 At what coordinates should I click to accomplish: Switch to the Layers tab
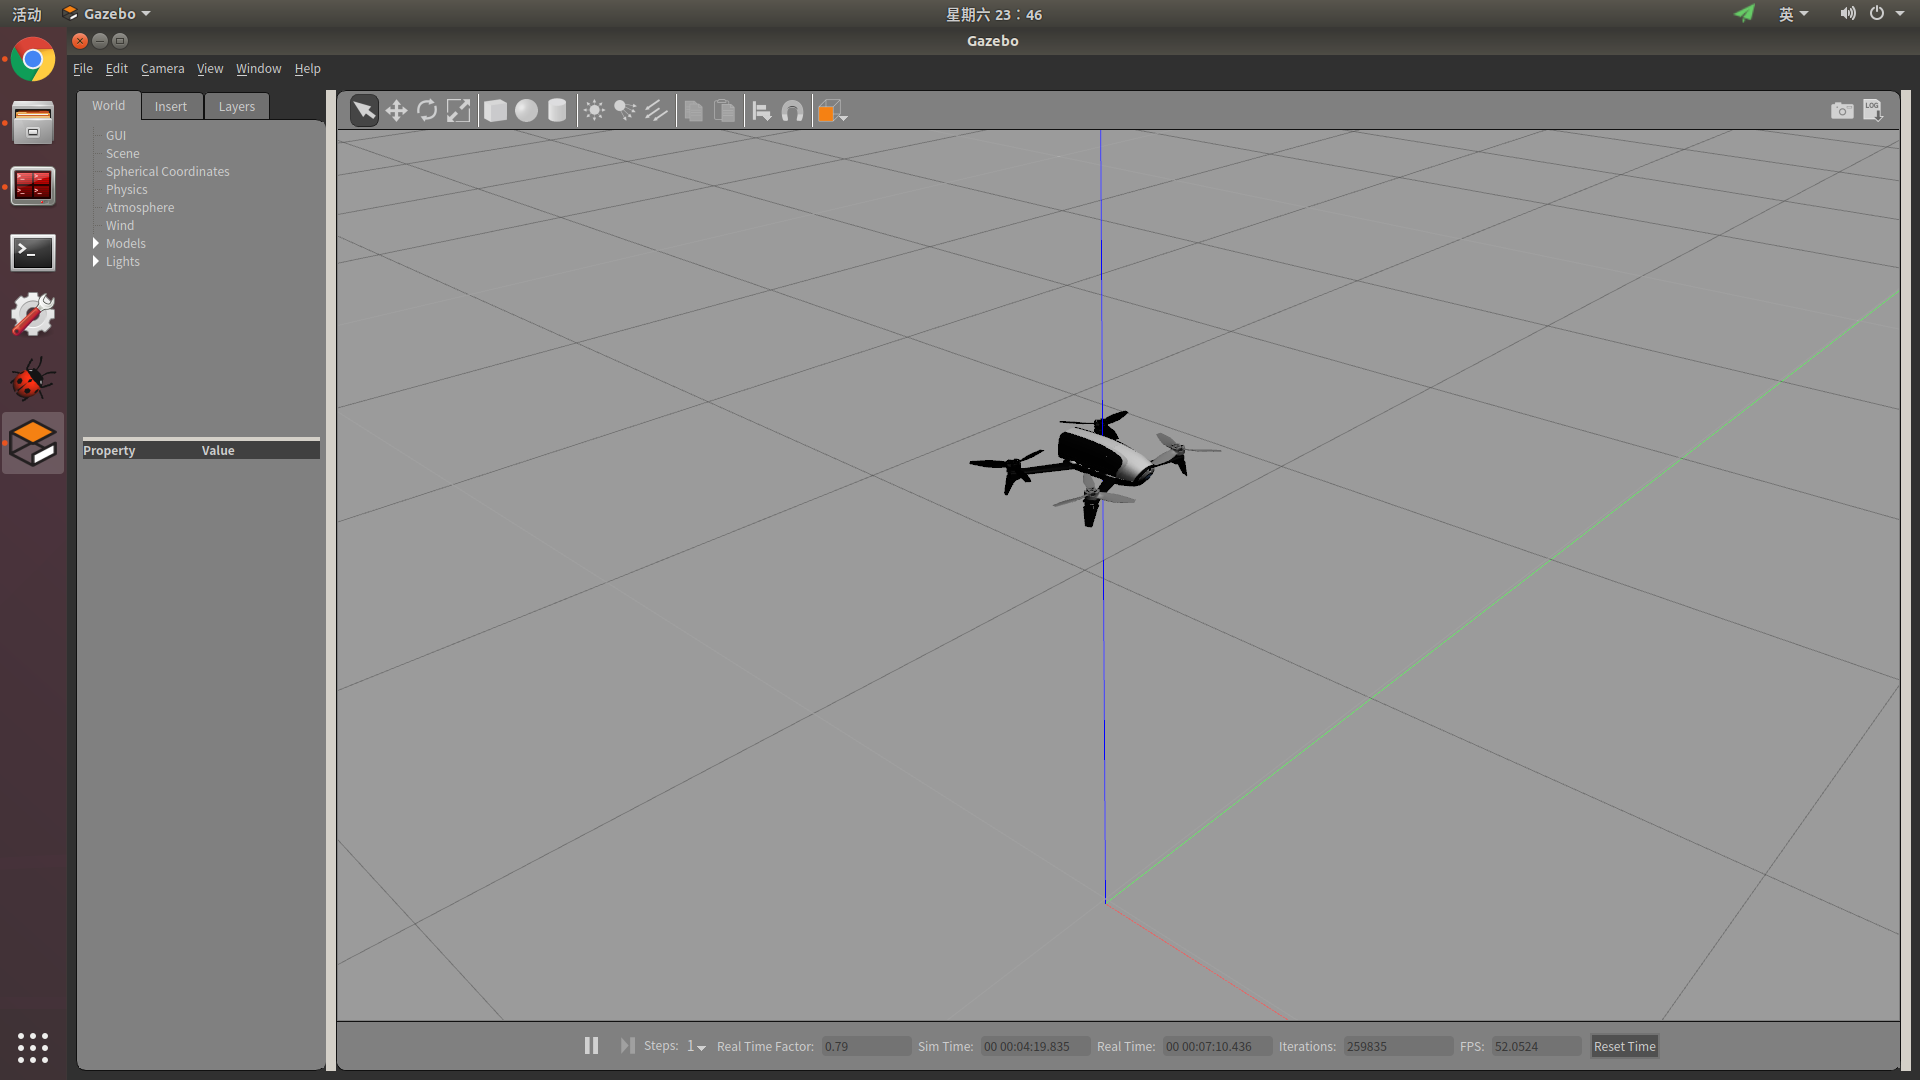(x=237, y=107)
